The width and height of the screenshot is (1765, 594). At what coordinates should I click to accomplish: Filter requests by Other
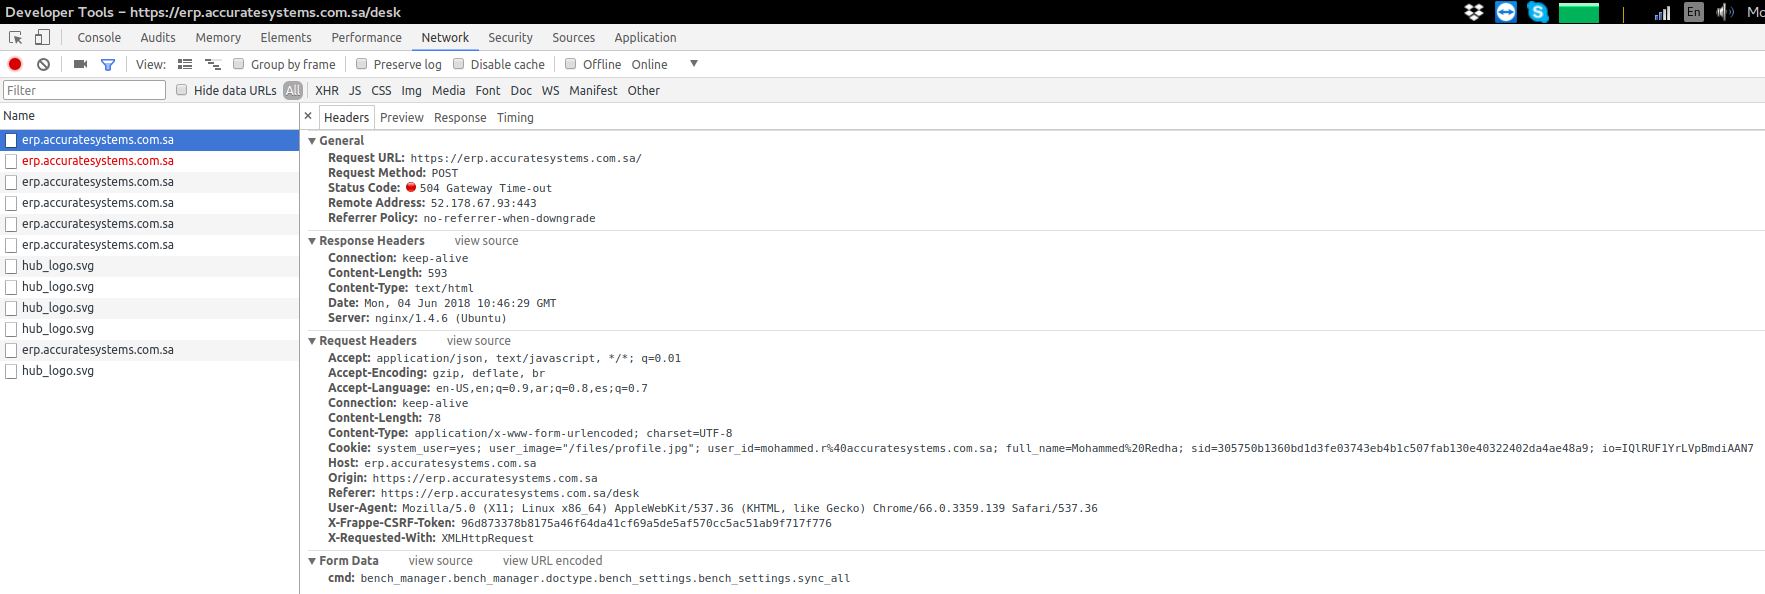644,90
